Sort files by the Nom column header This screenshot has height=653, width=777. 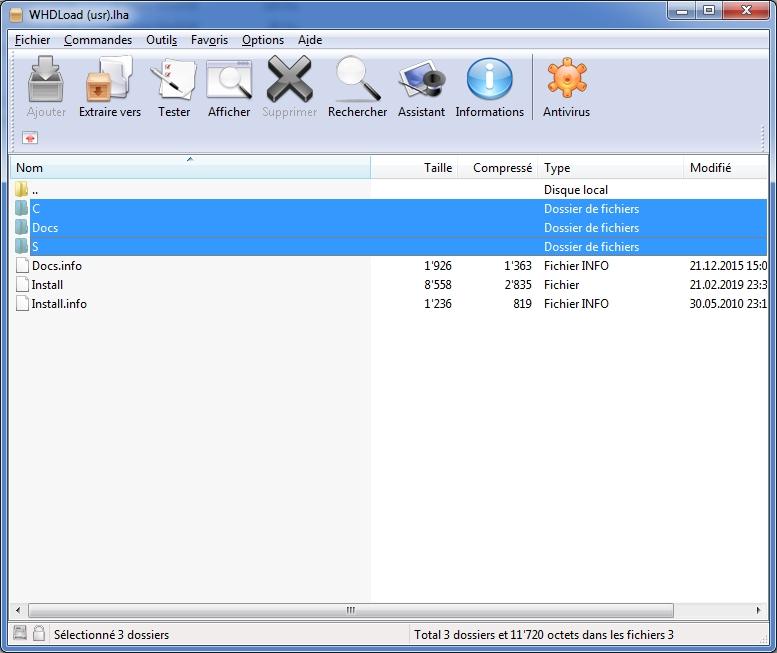coord(190,168)
